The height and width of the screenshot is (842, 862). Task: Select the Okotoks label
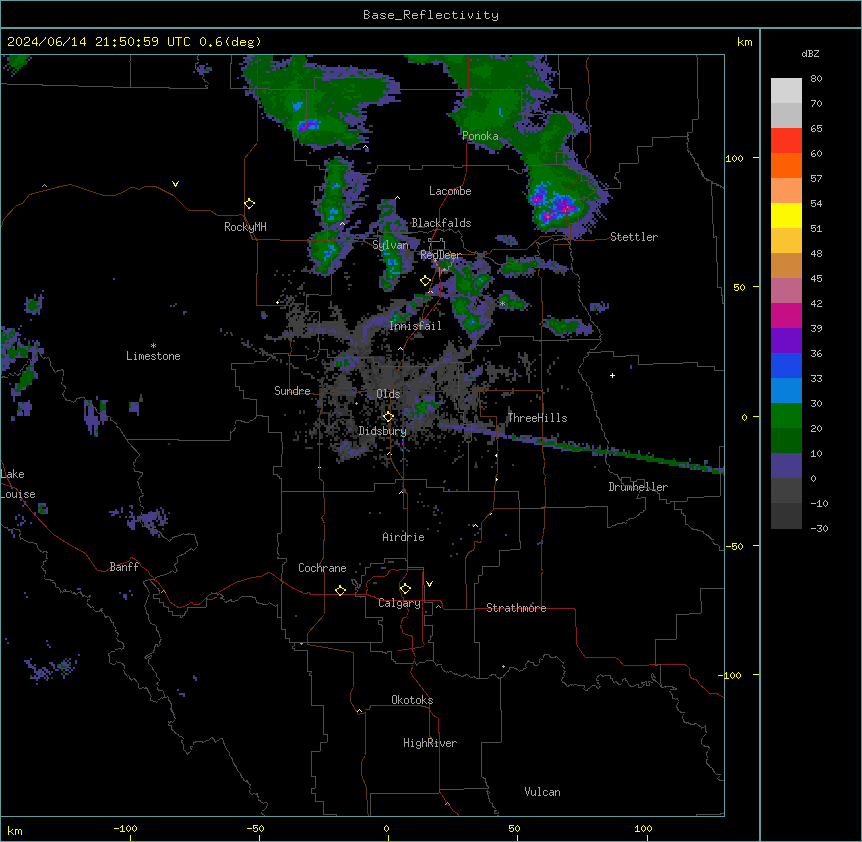tap(412, 700)
